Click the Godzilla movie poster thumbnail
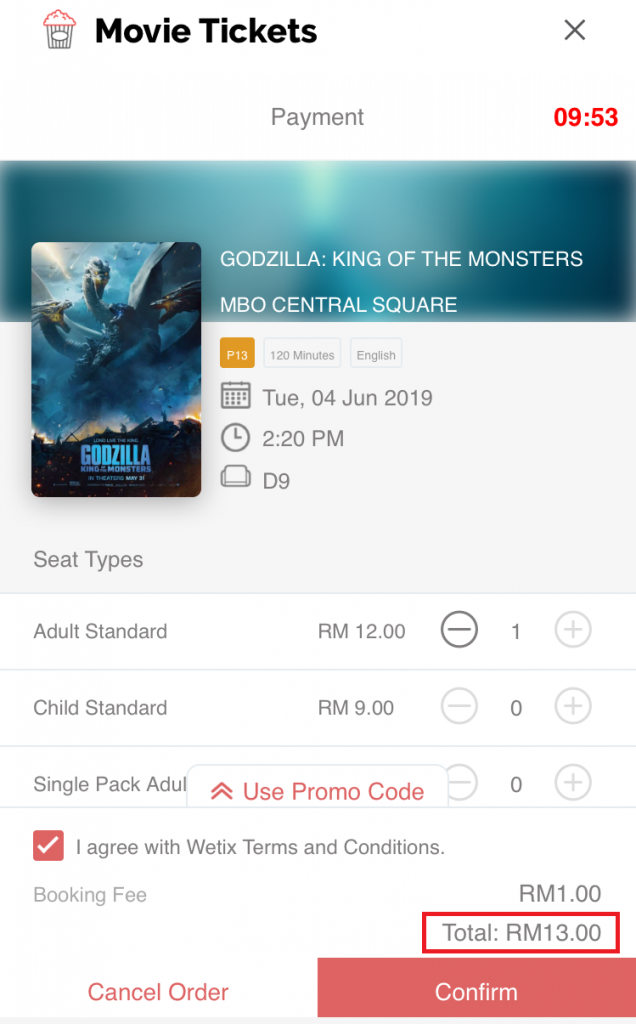 [x=116, y=370]
